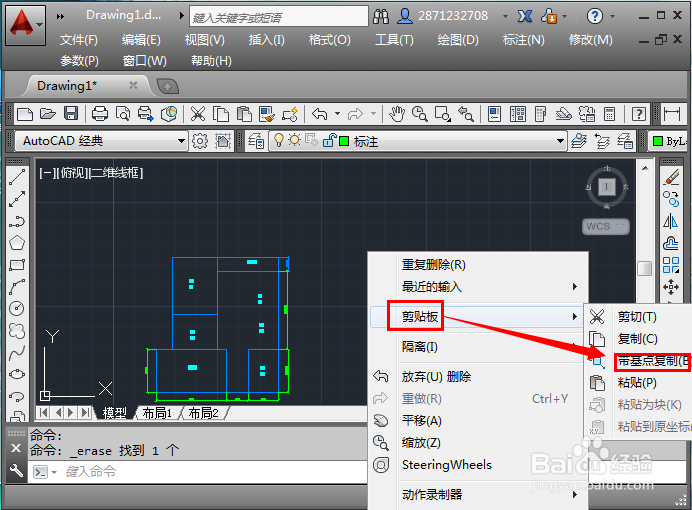Click the Open file folder icon

48,114
